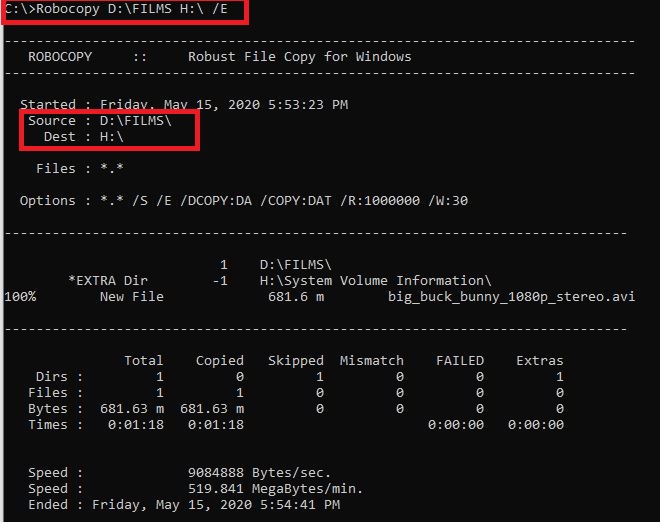The image size is (660, 522).
Task: Click the Dirs Extras value 1
Action: [560, 377]
